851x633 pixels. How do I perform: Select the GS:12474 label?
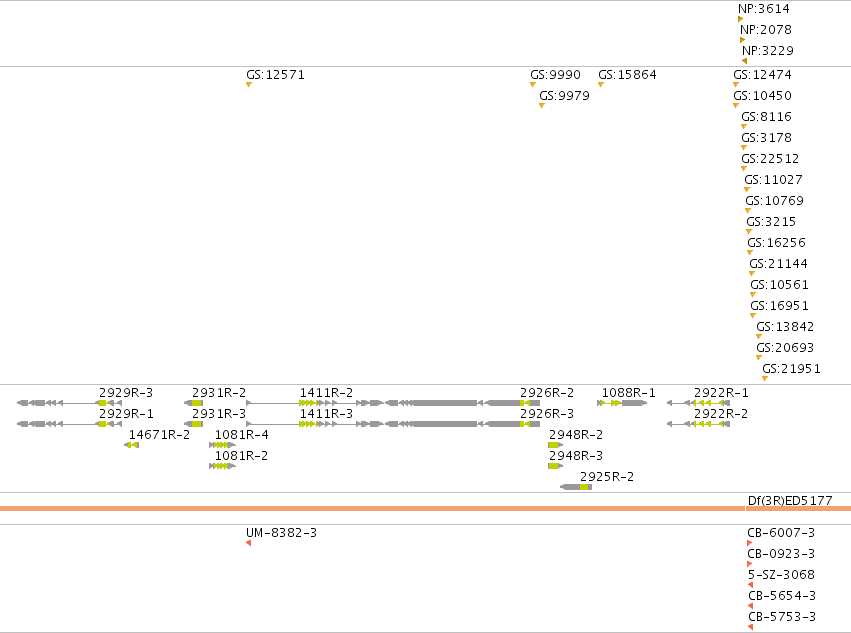763,75
